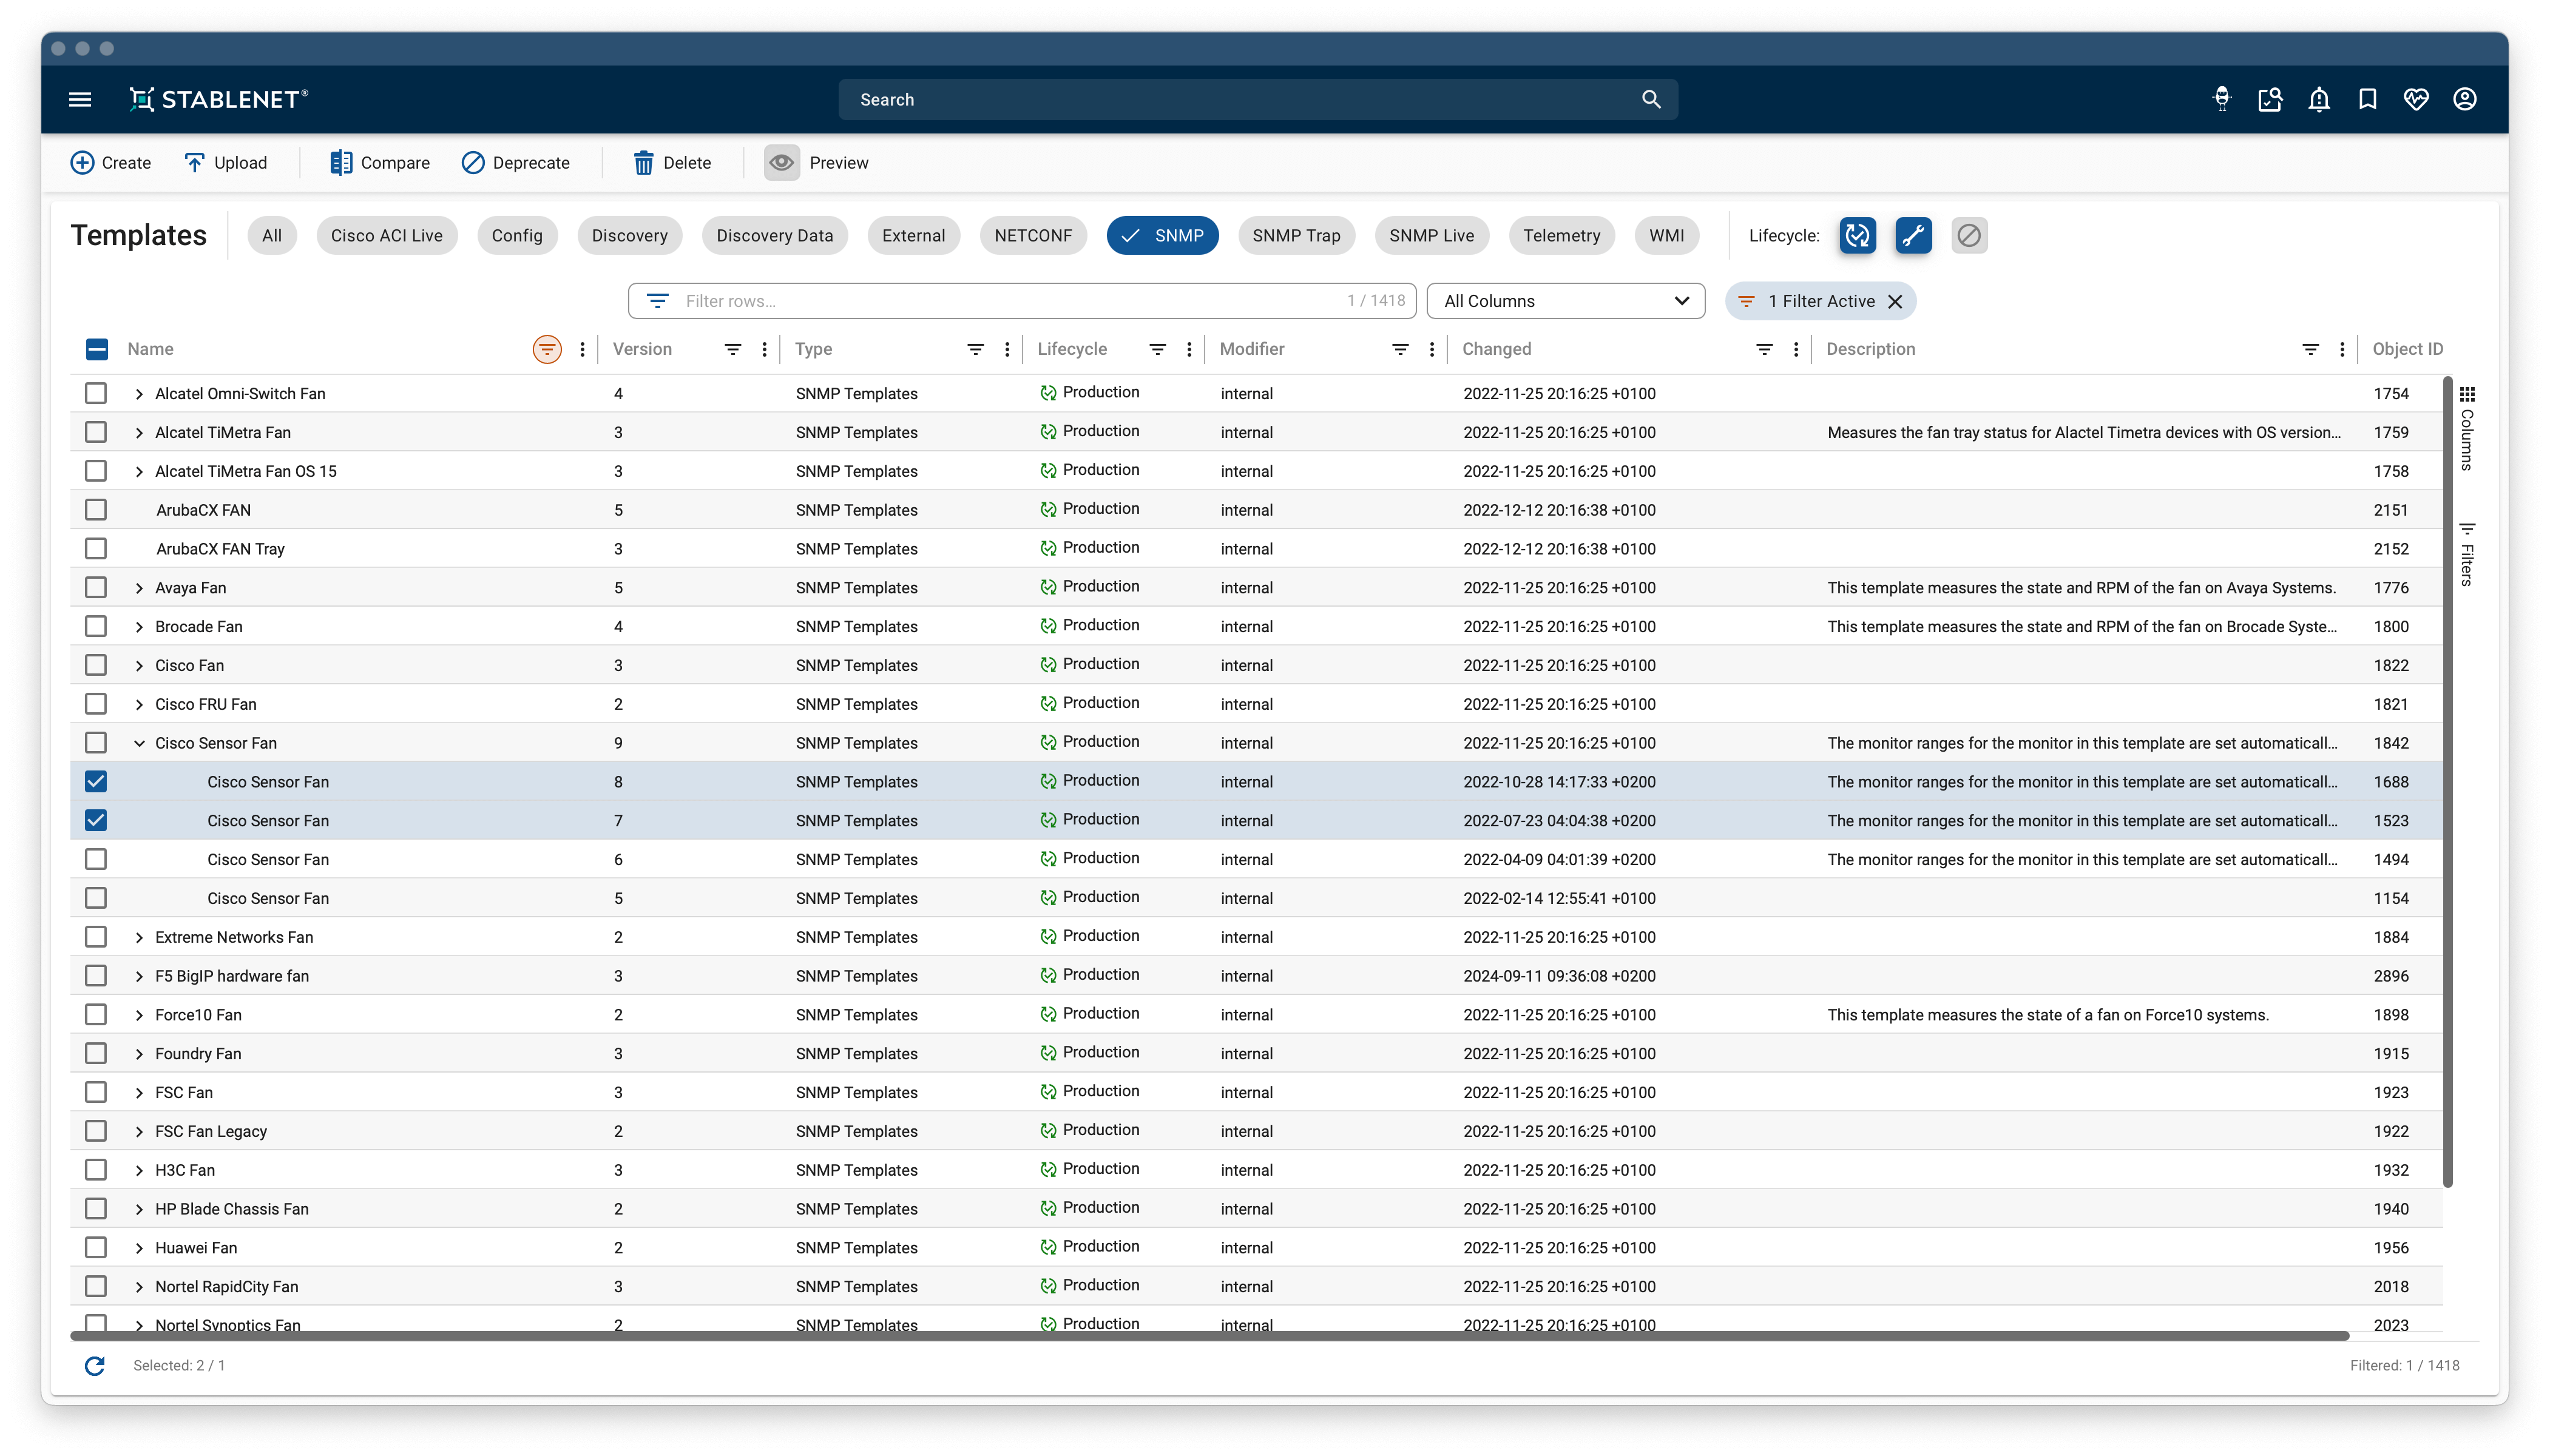Click Create template button
The height and width of the screenshot is (1456, 2550).
[110, 163]
